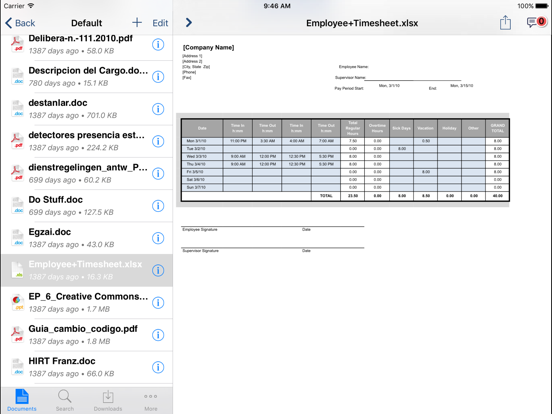Click PDF icon of Delibera file
552x414 pixels.
(x=17, y=44)
